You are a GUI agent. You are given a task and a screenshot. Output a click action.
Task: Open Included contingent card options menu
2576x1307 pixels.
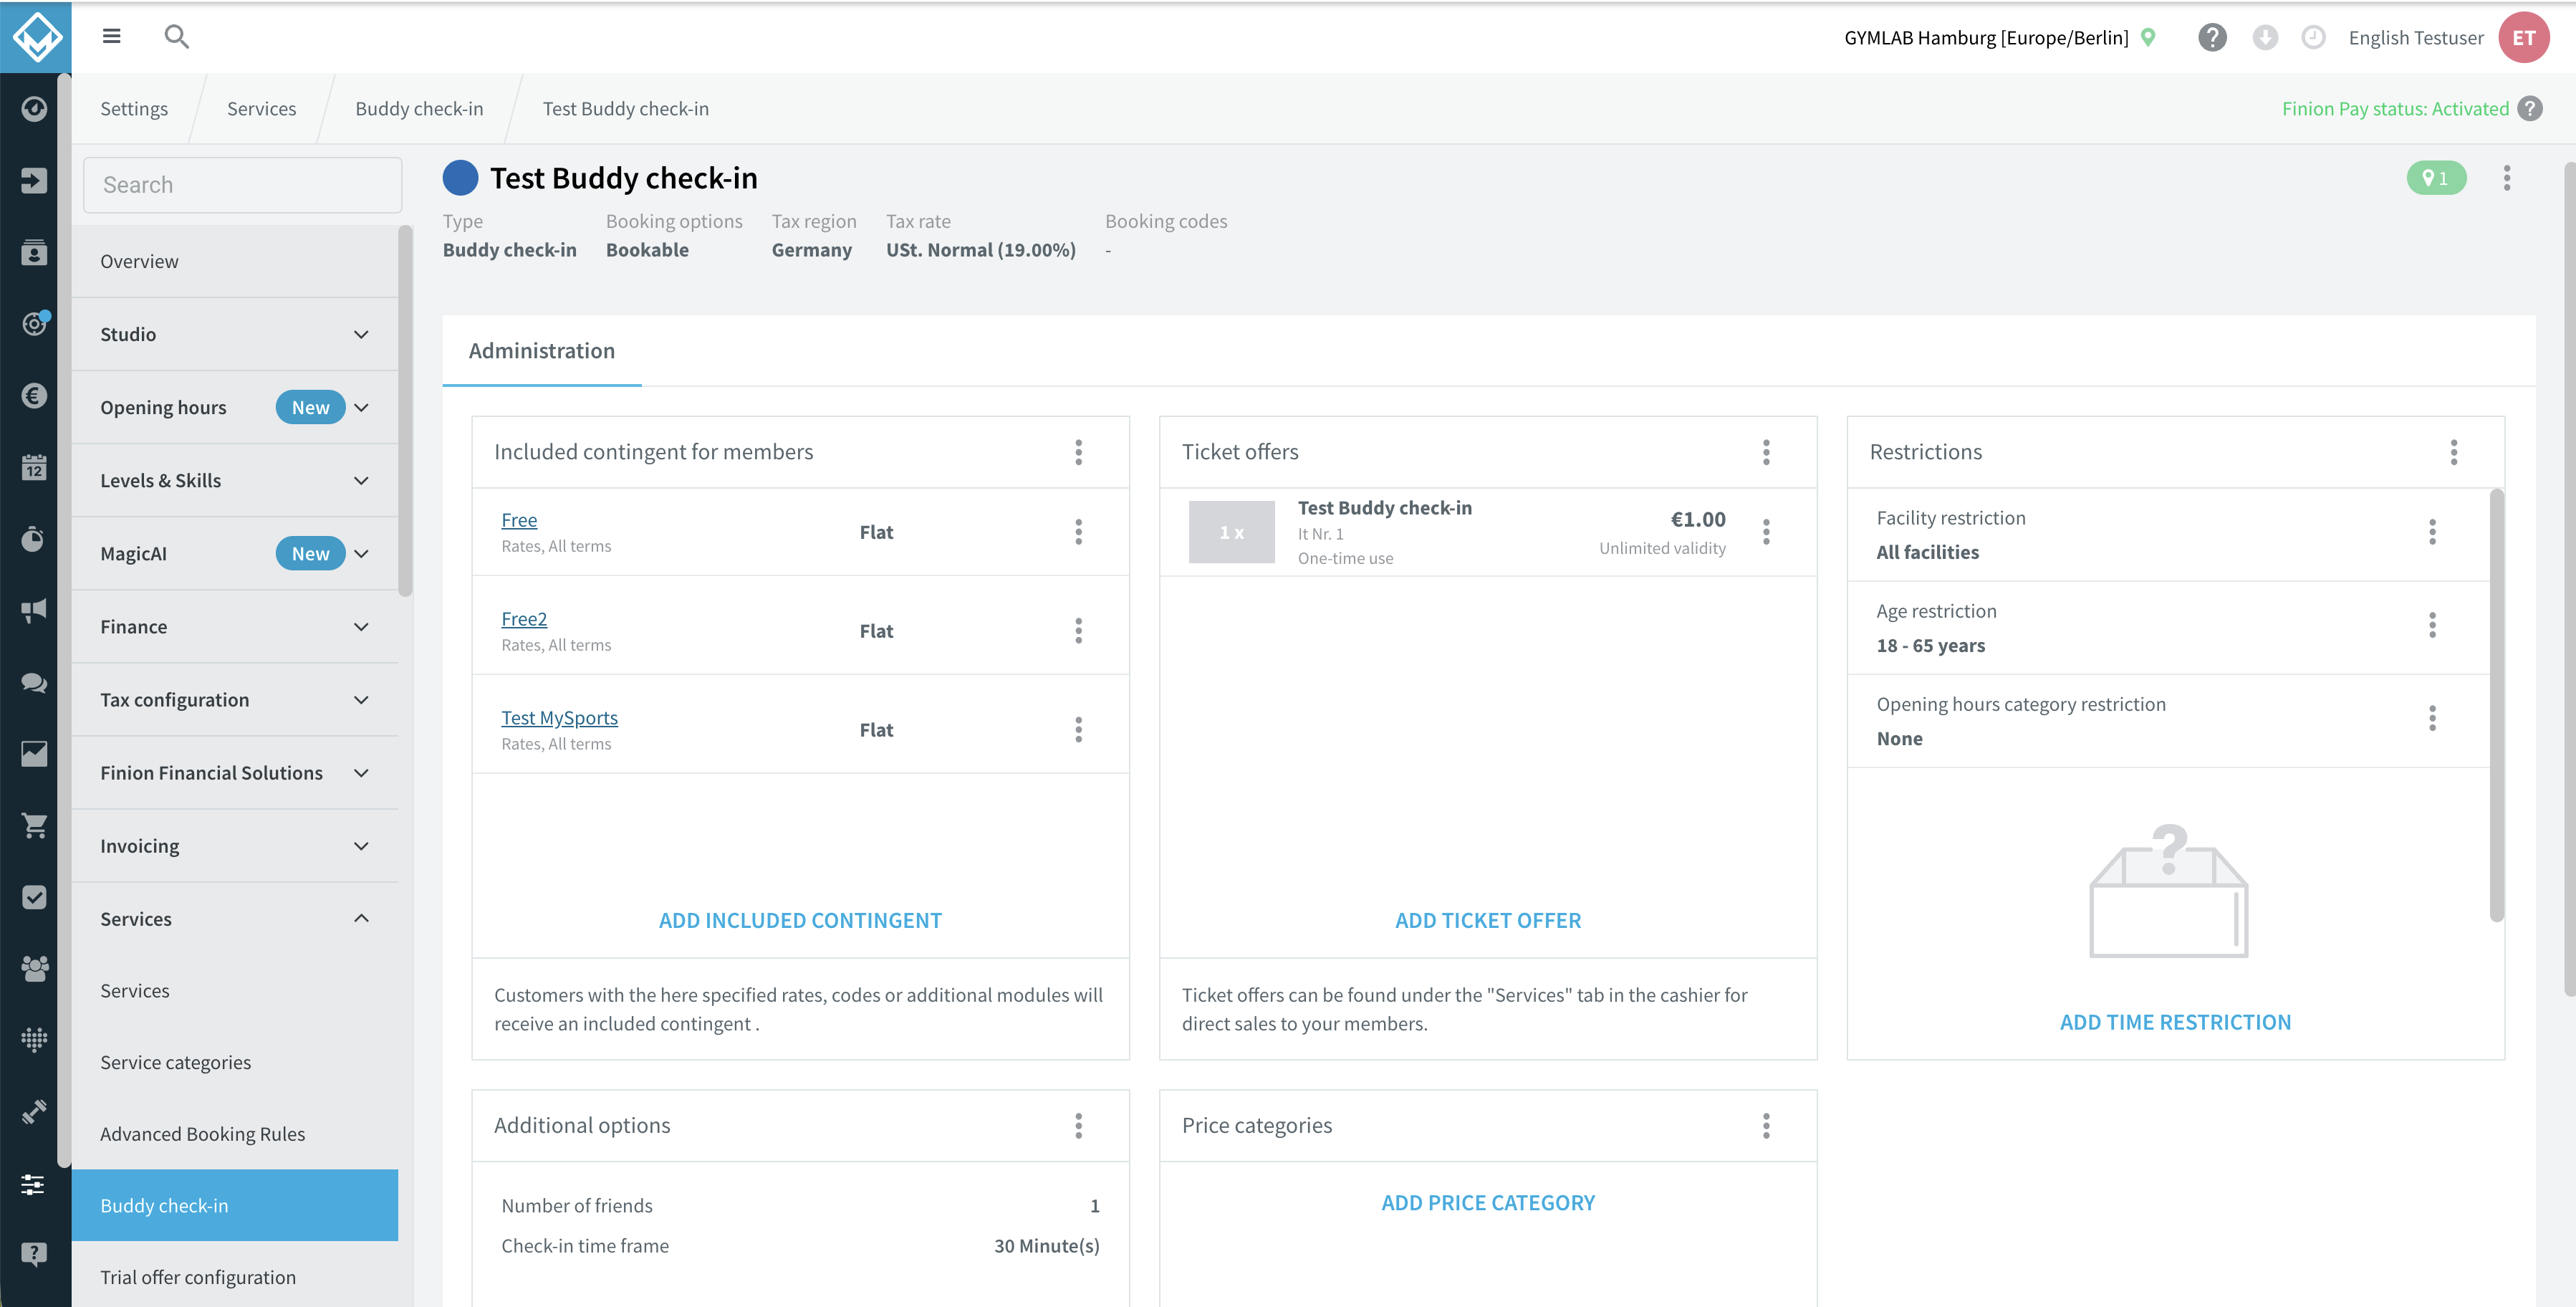pyautogui.click(x=1078, y=452)
